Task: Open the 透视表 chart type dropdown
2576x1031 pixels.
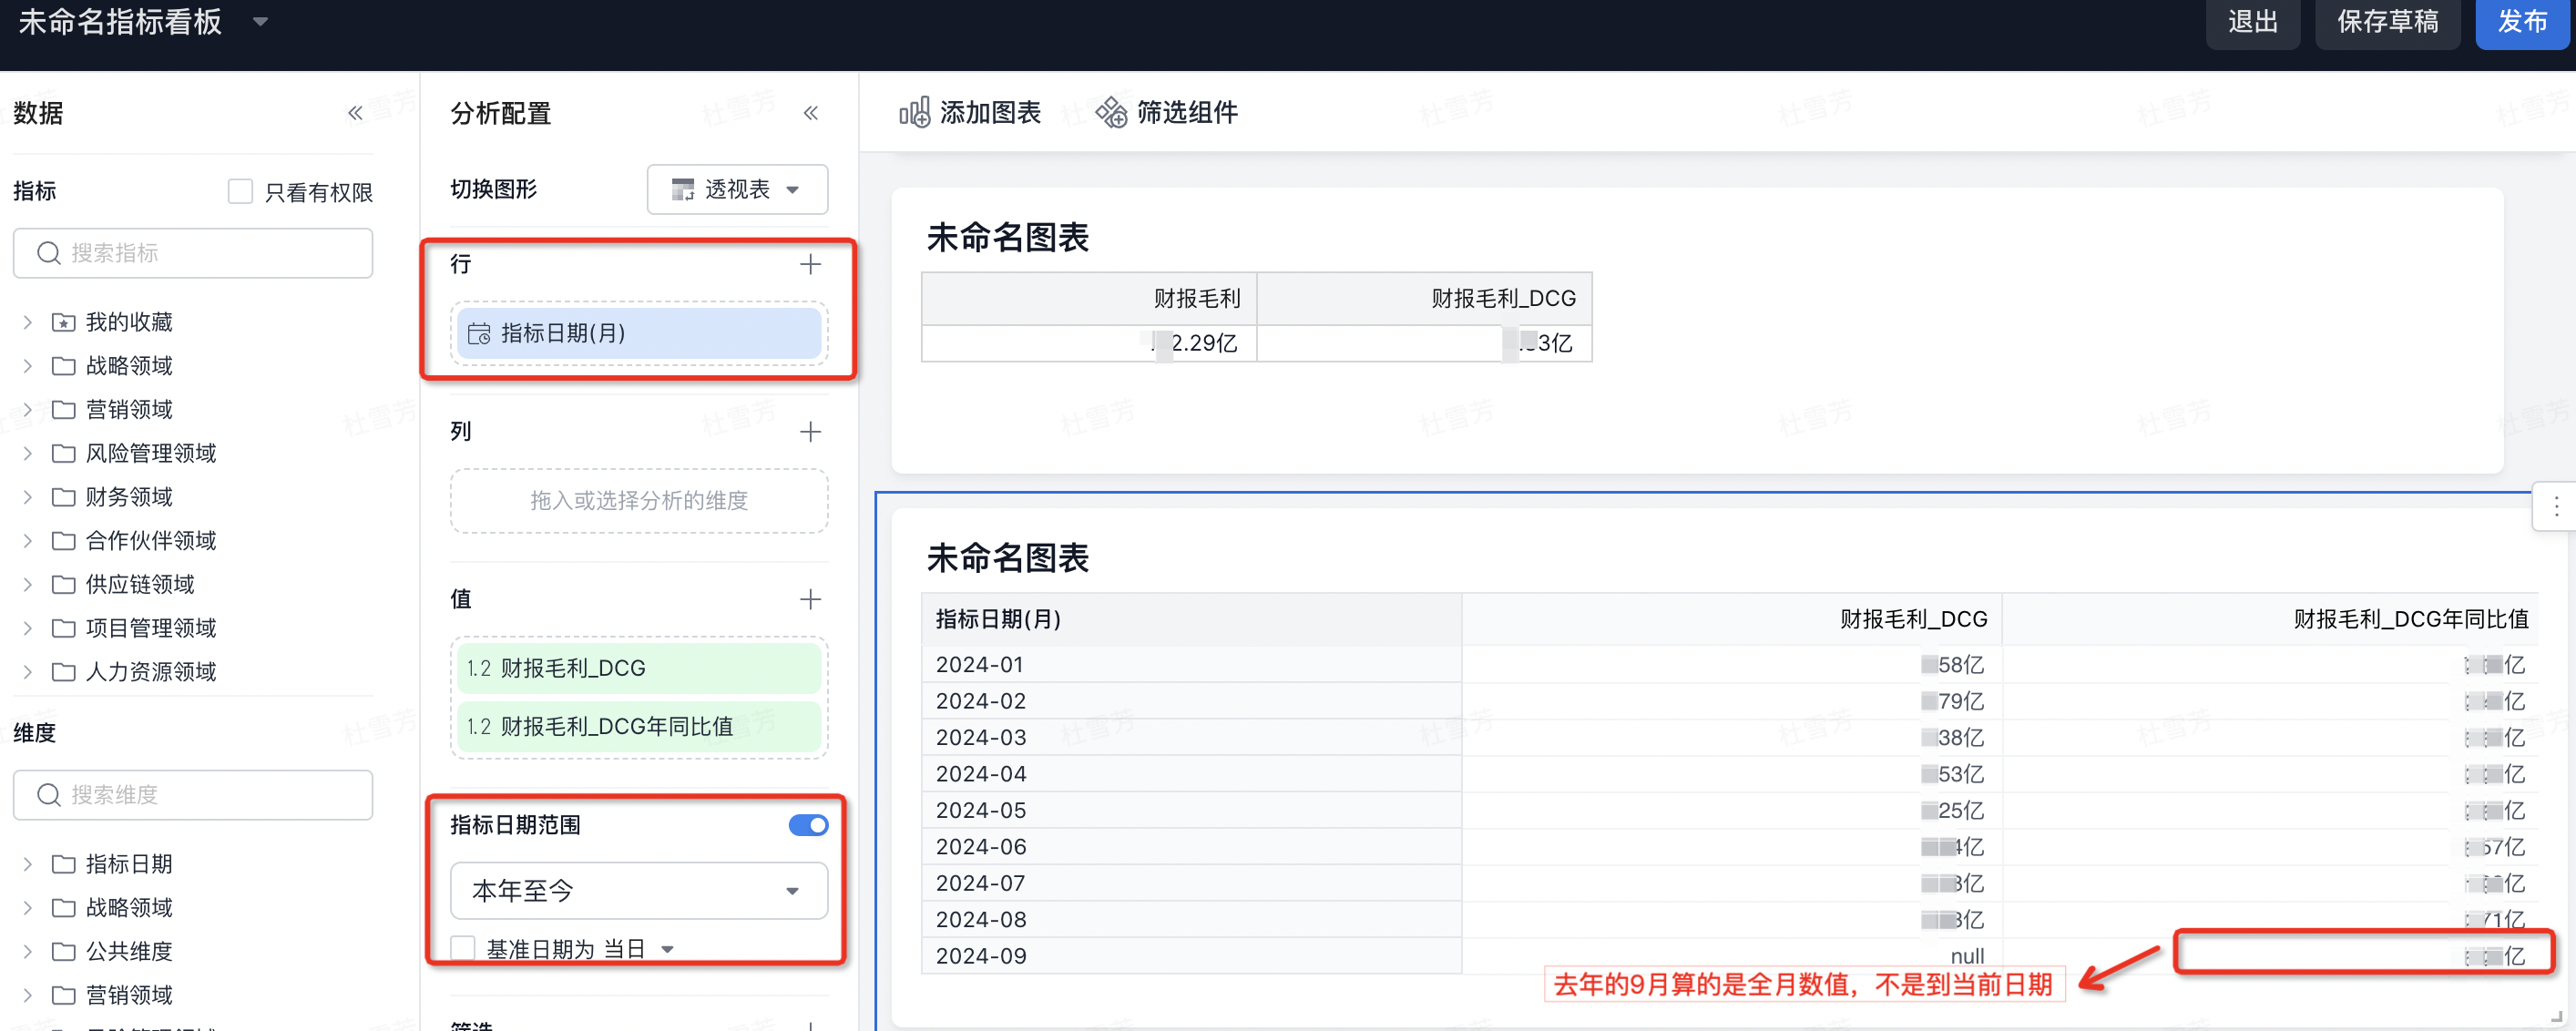Action: [x=737, y=189]
